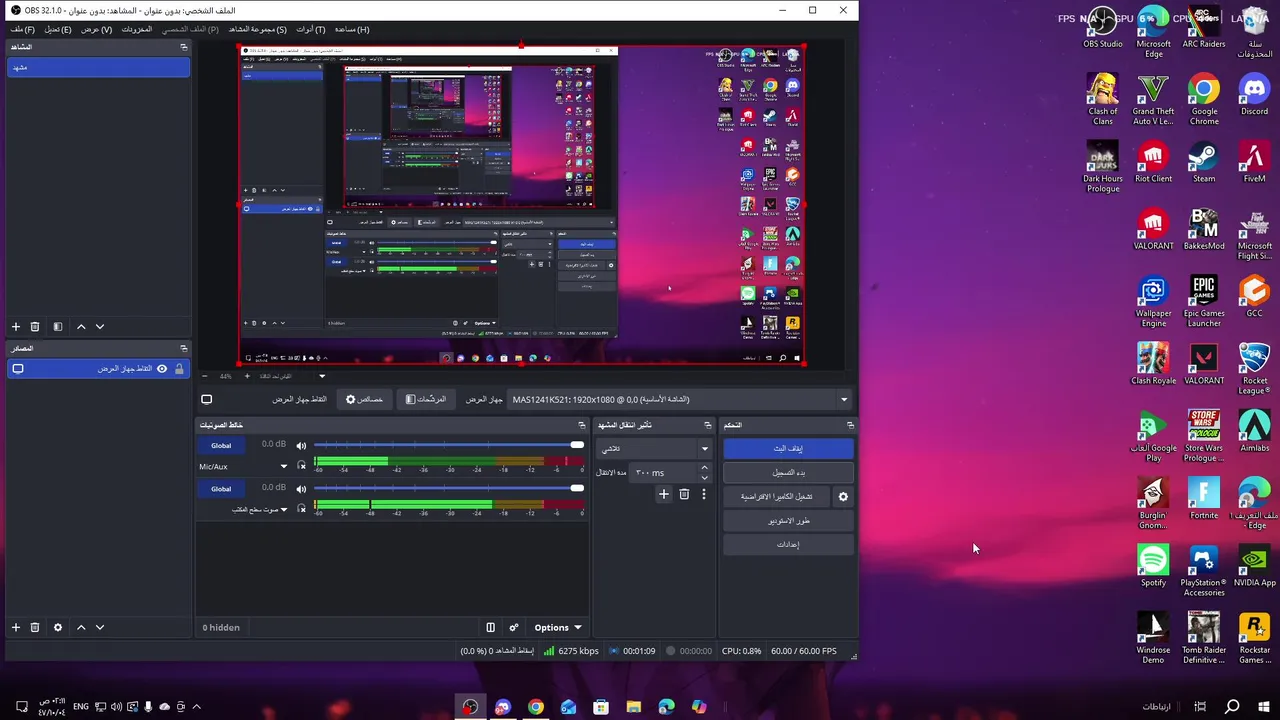Open source Properties (خصائص) button
The width and height of the screenshot is (1280, 720).
click(365, 399)
